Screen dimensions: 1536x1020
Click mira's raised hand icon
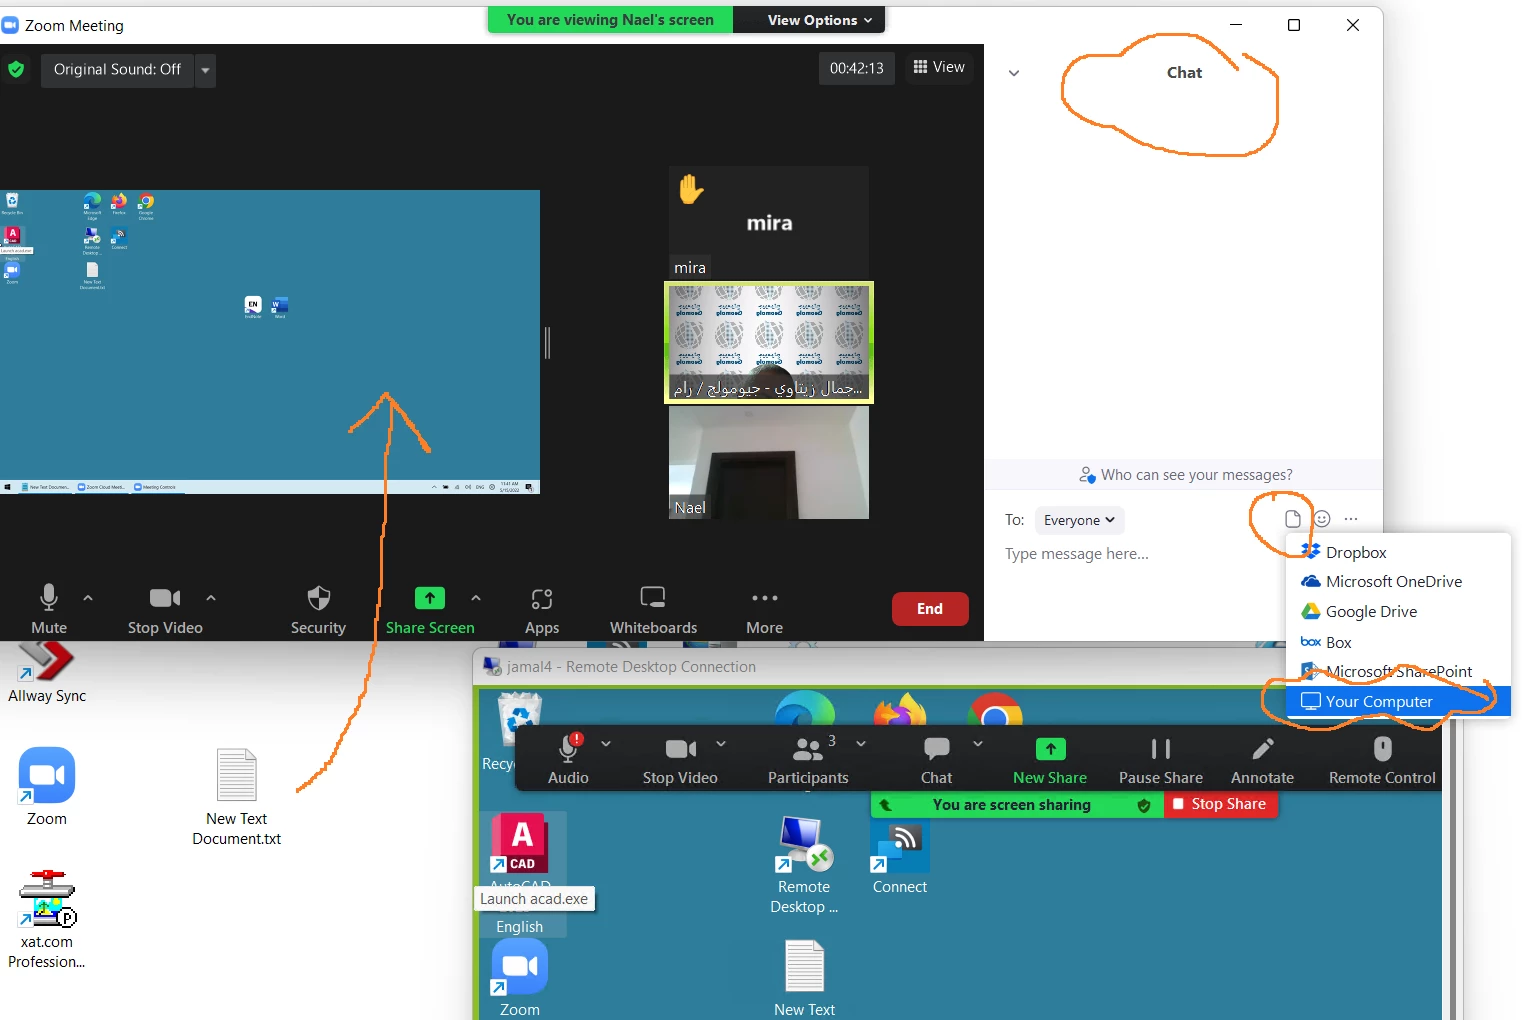[691, 189]
